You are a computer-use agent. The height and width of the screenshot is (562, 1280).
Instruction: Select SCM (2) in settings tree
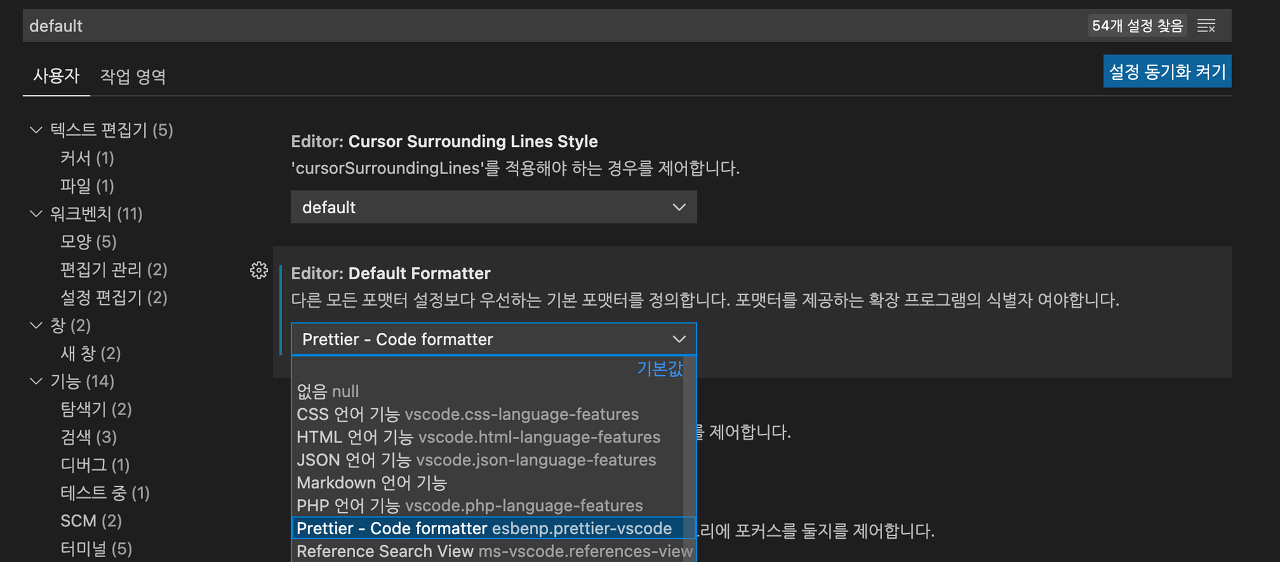click(91, 521)
